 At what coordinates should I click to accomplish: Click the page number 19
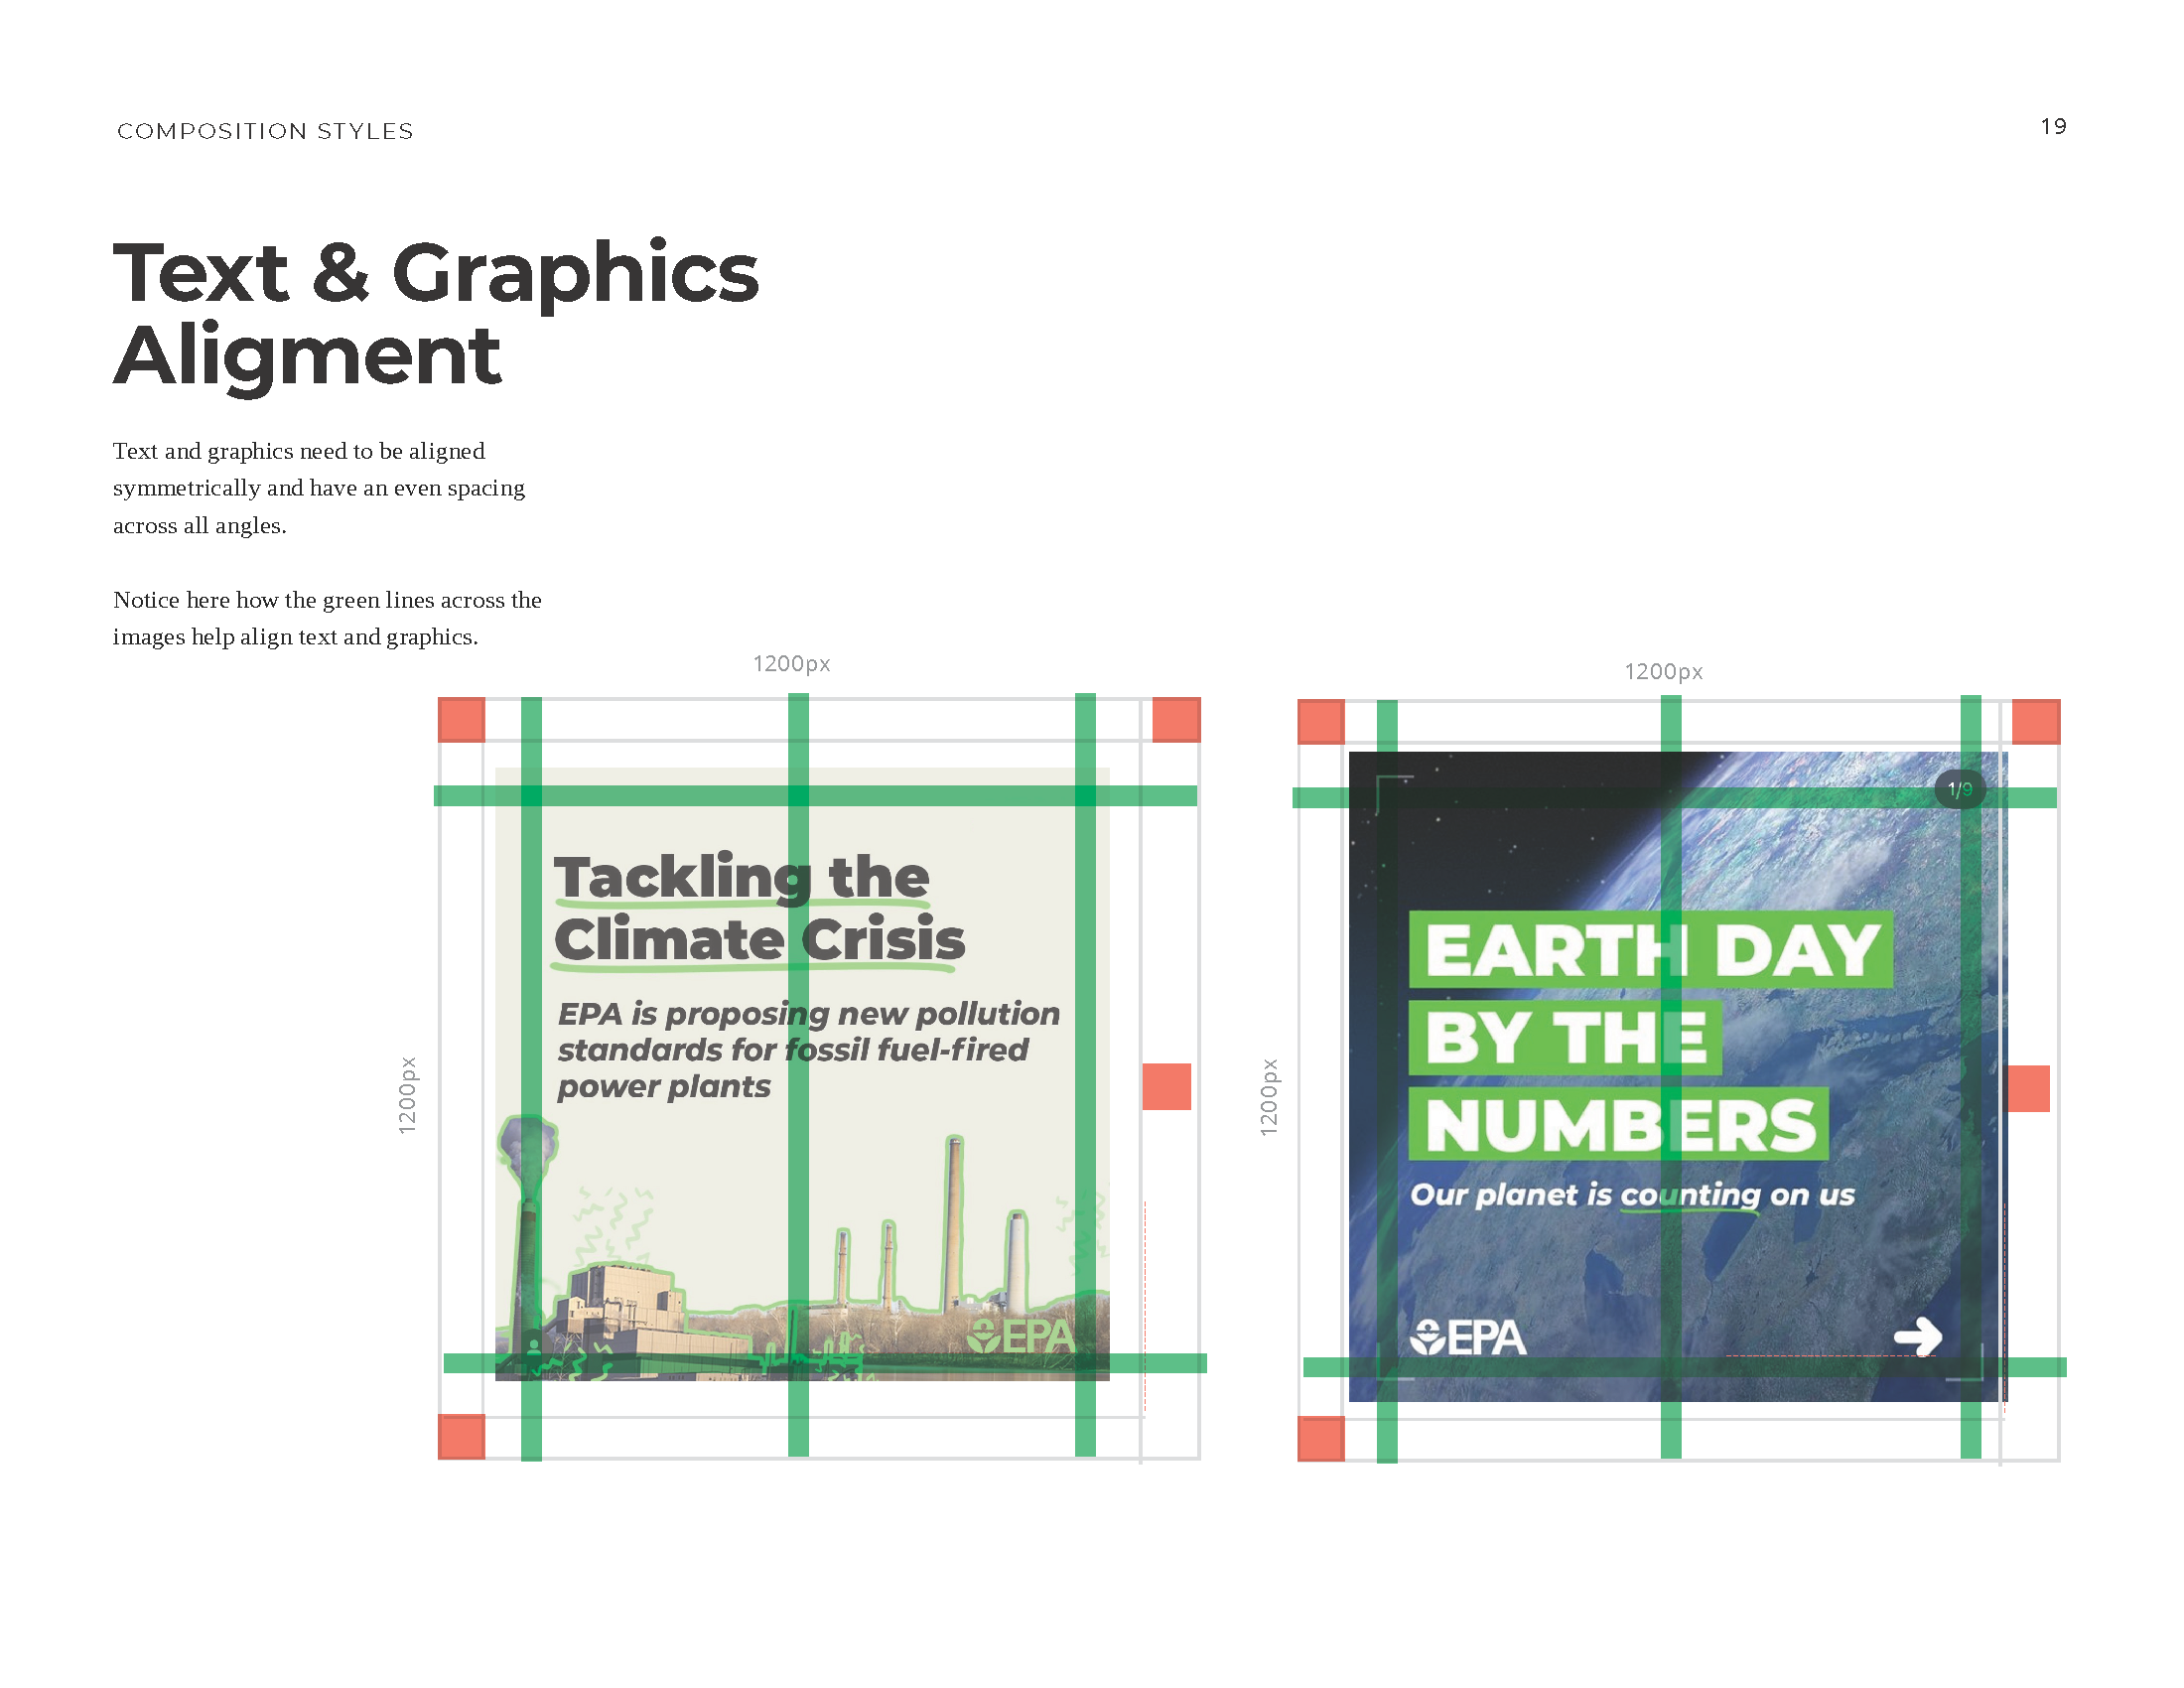click(2053, 127)
